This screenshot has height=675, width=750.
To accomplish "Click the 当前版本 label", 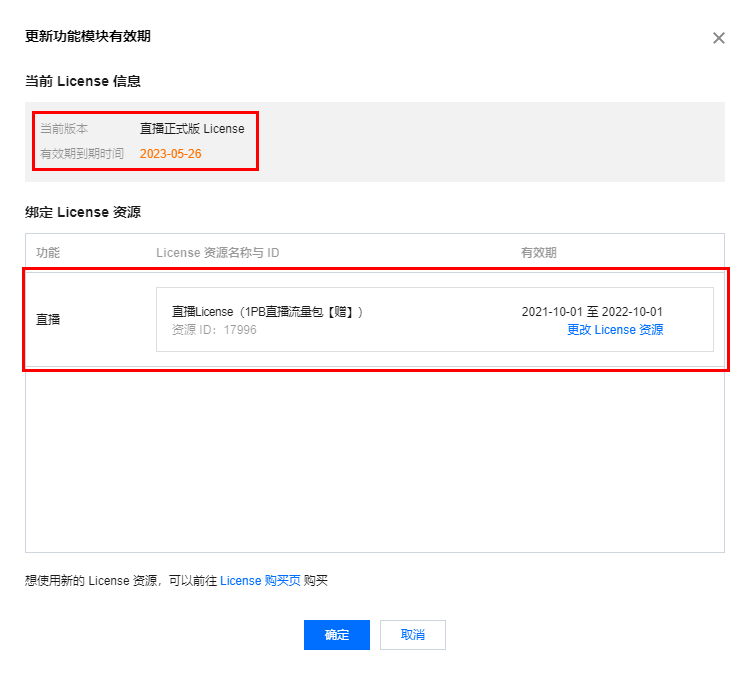I will (64, 129).
